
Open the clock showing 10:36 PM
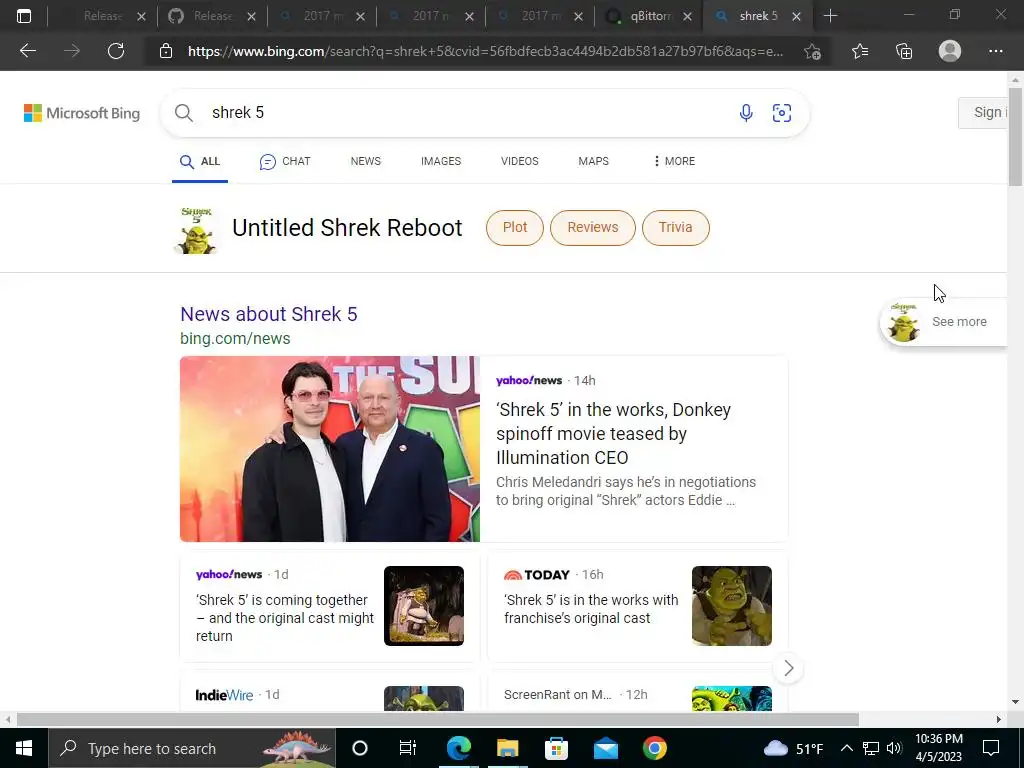[938, 748]
